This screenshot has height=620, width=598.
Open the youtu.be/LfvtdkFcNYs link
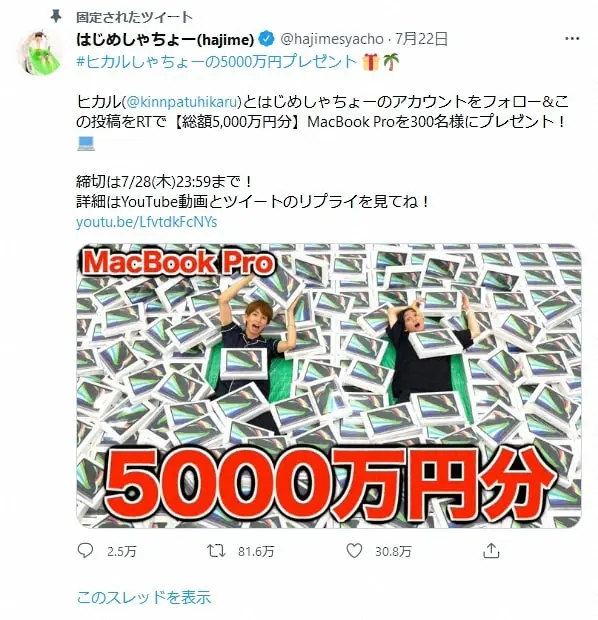click(x=147, y=222)
